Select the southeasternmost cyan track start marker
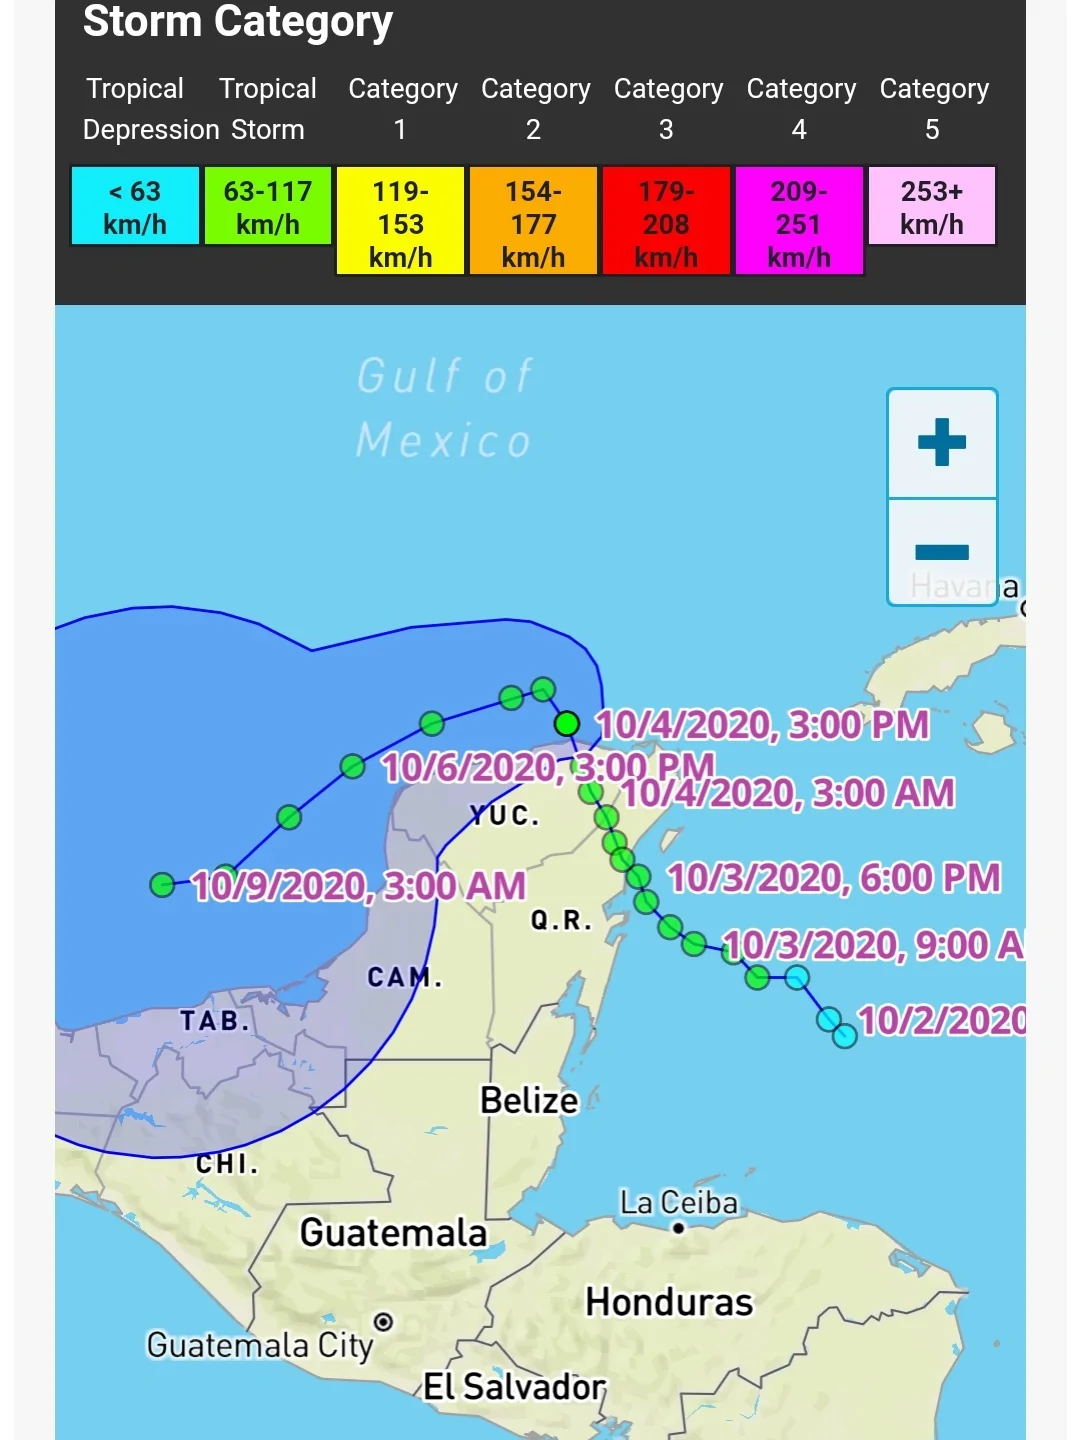The height and width of the screenshot is (1440, 1080). tap(845, 1036)
